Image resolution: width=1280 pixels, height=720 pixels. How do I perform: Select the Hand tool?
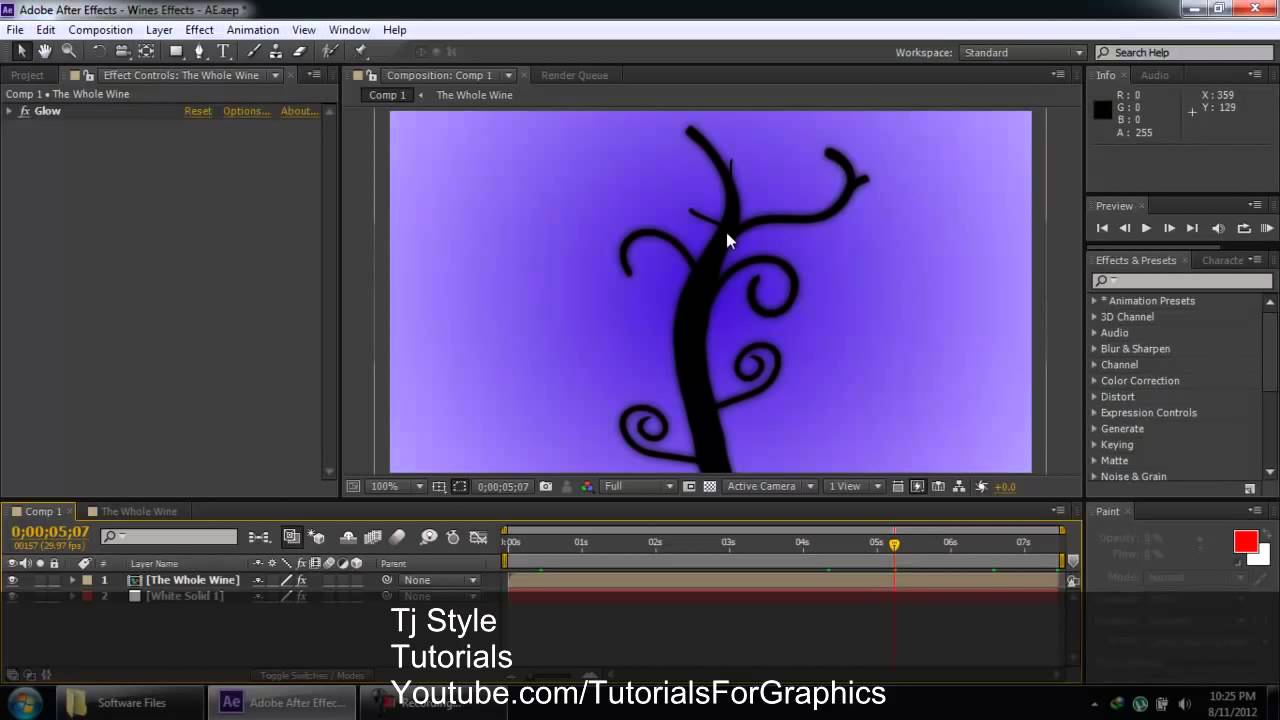point(45,51)
